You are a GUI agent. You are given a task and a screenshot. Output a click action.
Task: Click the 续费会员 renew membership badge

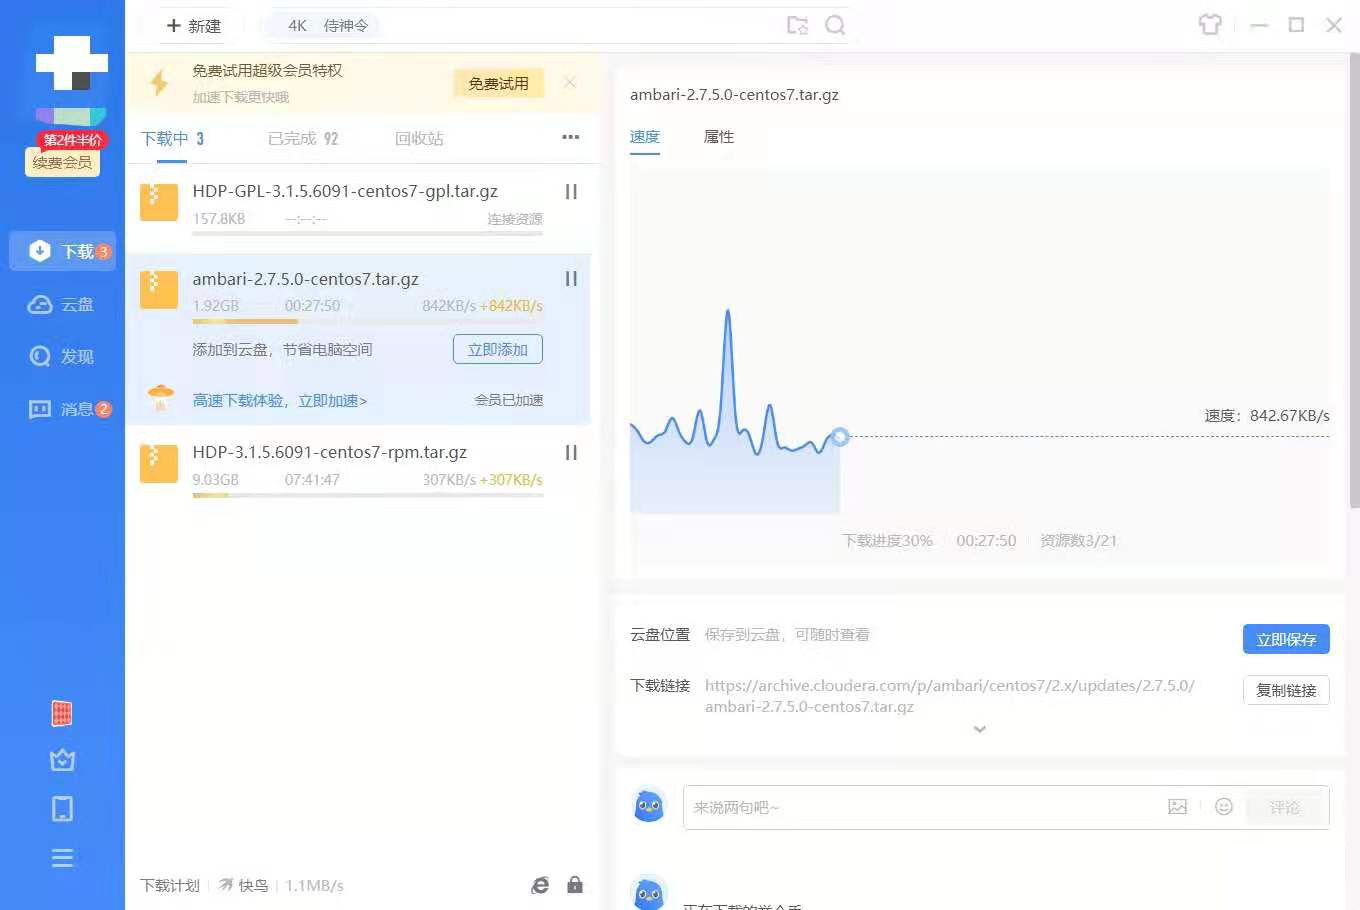pos(62,162)
